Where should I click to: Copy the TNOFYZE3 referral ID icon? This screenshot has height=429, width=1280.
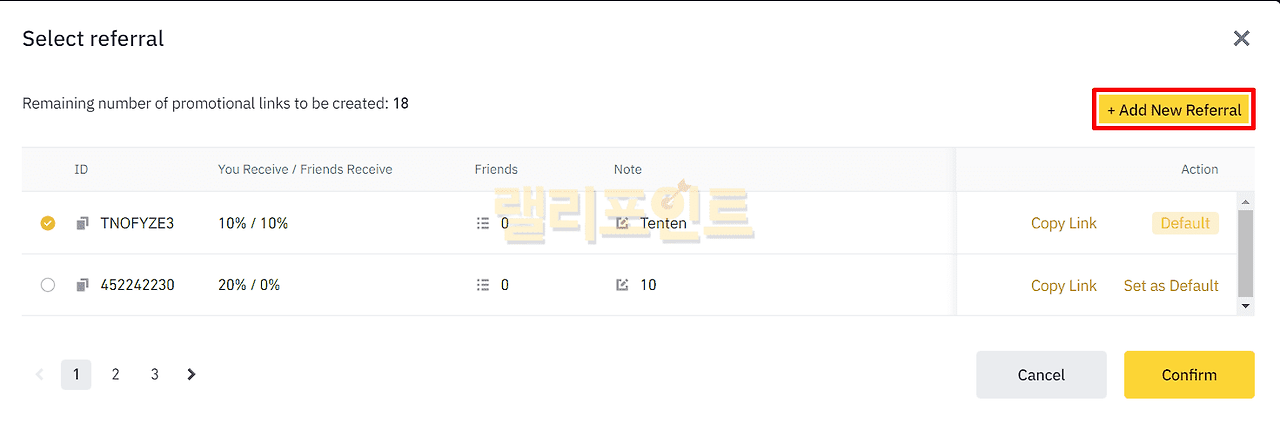(x=83, y=224)
